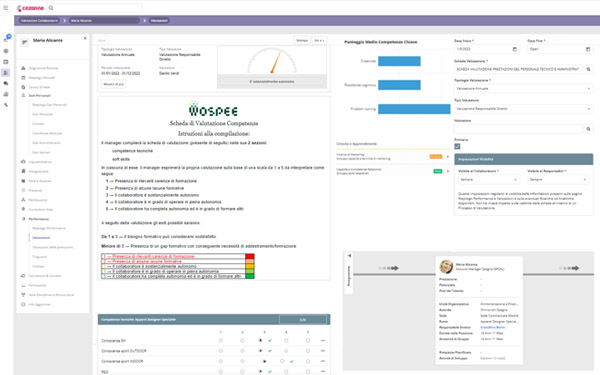Click the dash icon on the Conoscenza SW row
This screenshot has width=600, height=375.
coord(323,340)
